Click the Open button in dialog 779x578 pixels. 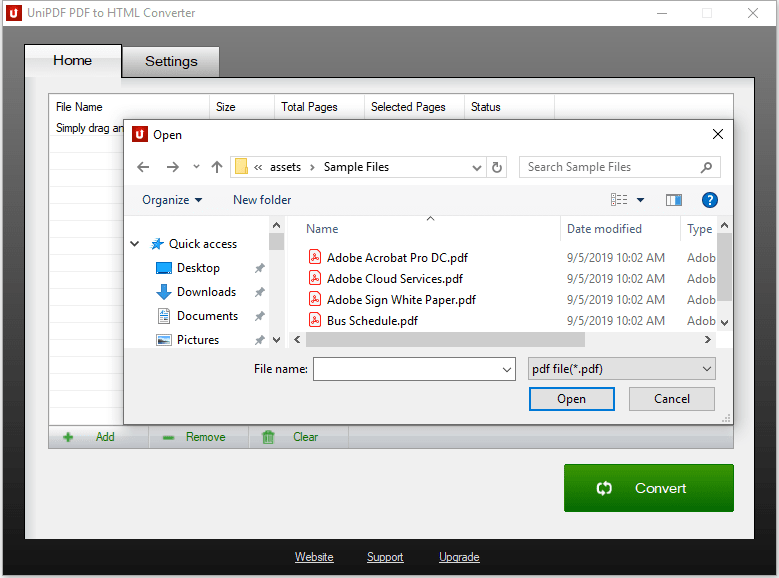[571, 399]
